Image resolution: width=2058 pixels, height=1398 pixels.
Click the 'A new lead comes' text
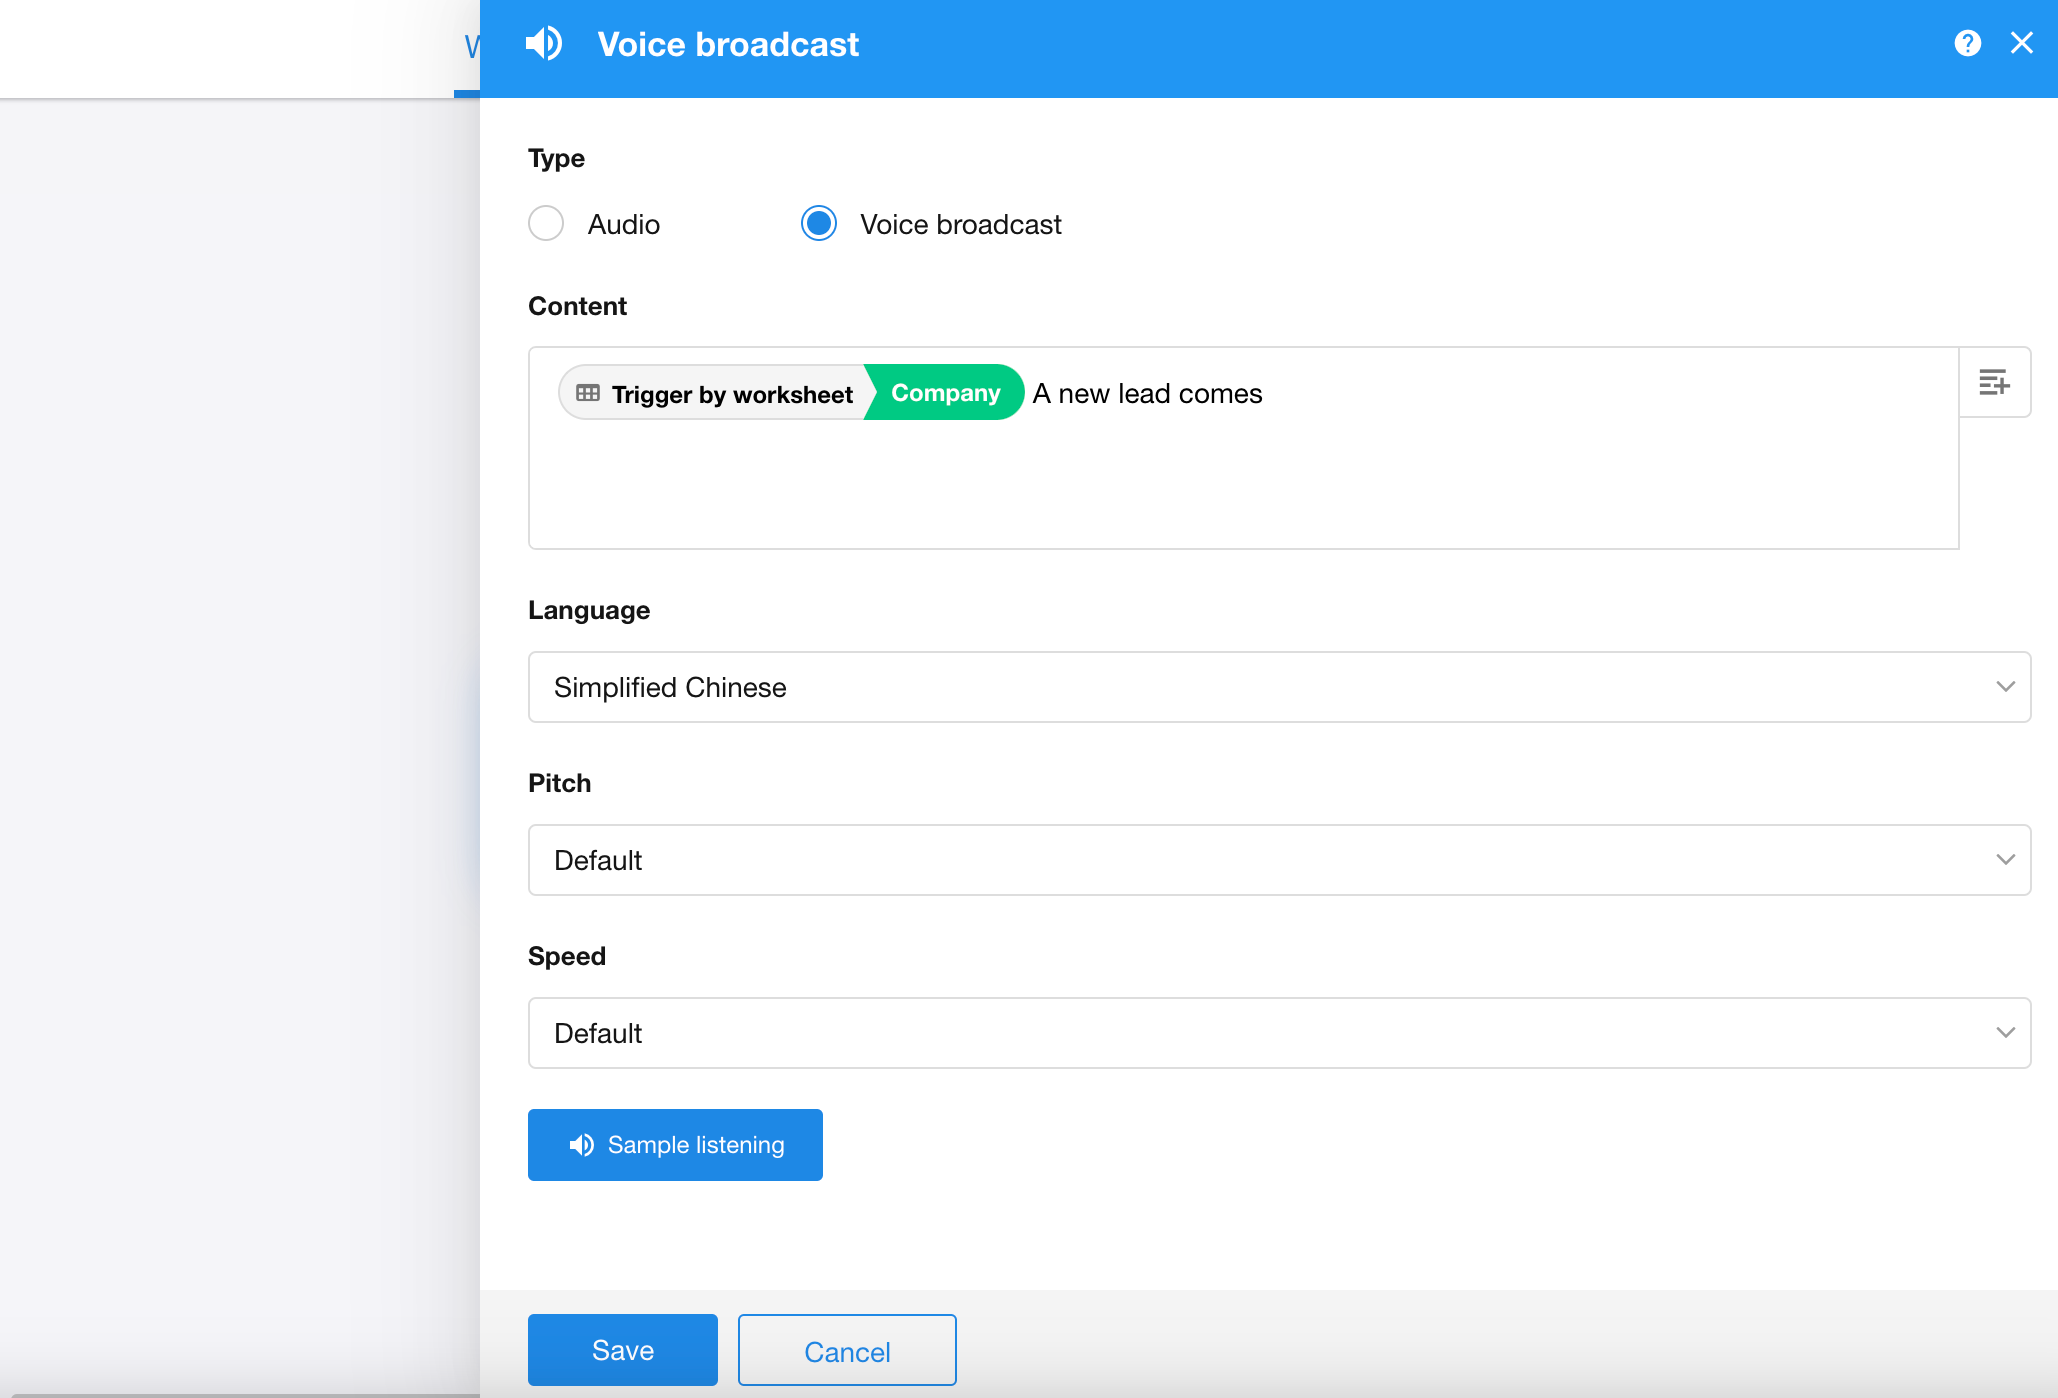coord(1147,394)
